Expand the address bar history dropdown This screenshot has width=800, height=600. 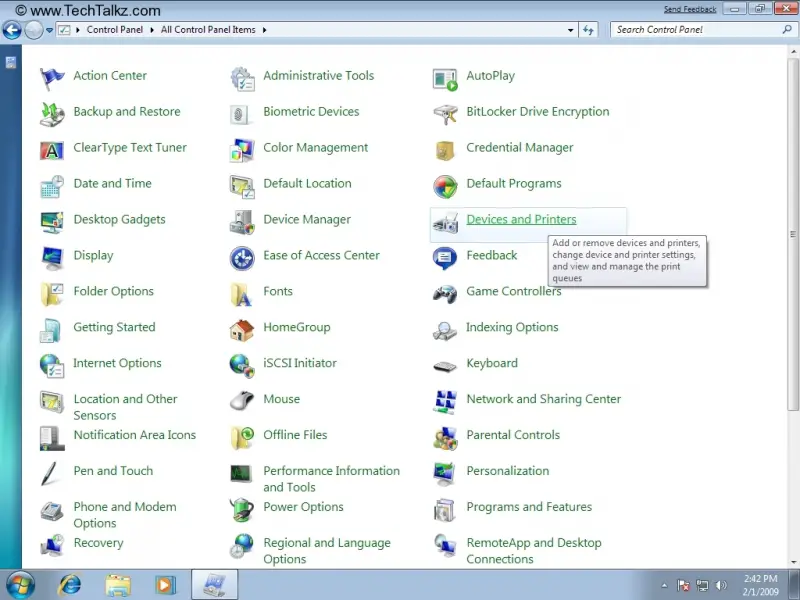pos(570,30)
